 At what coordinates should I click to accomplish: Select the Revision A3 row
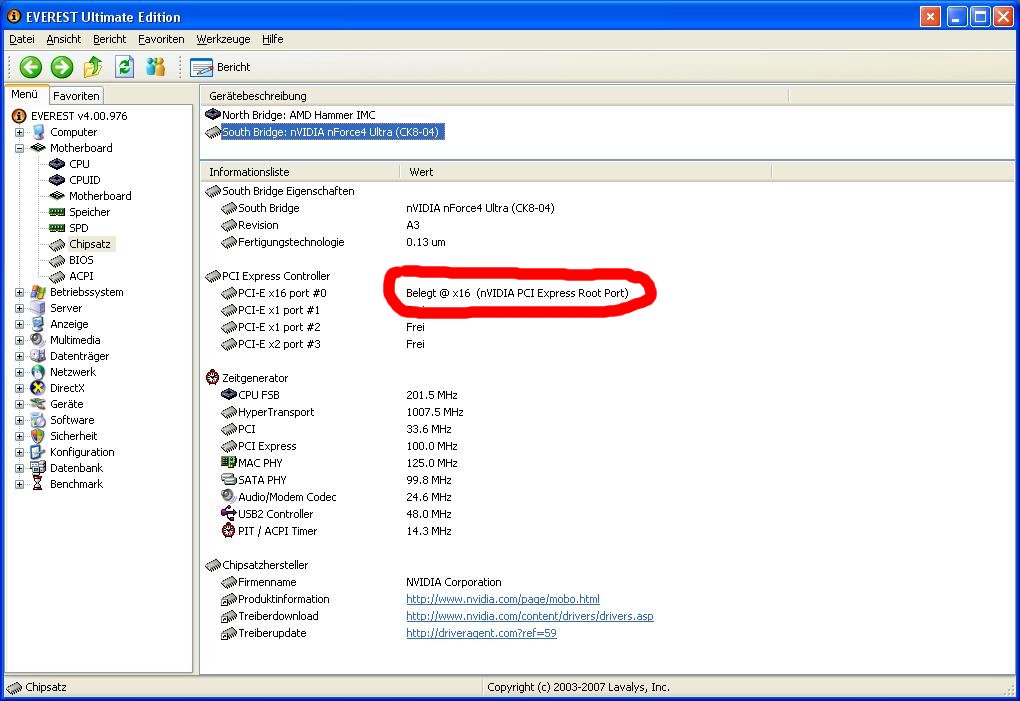point(320,225)
